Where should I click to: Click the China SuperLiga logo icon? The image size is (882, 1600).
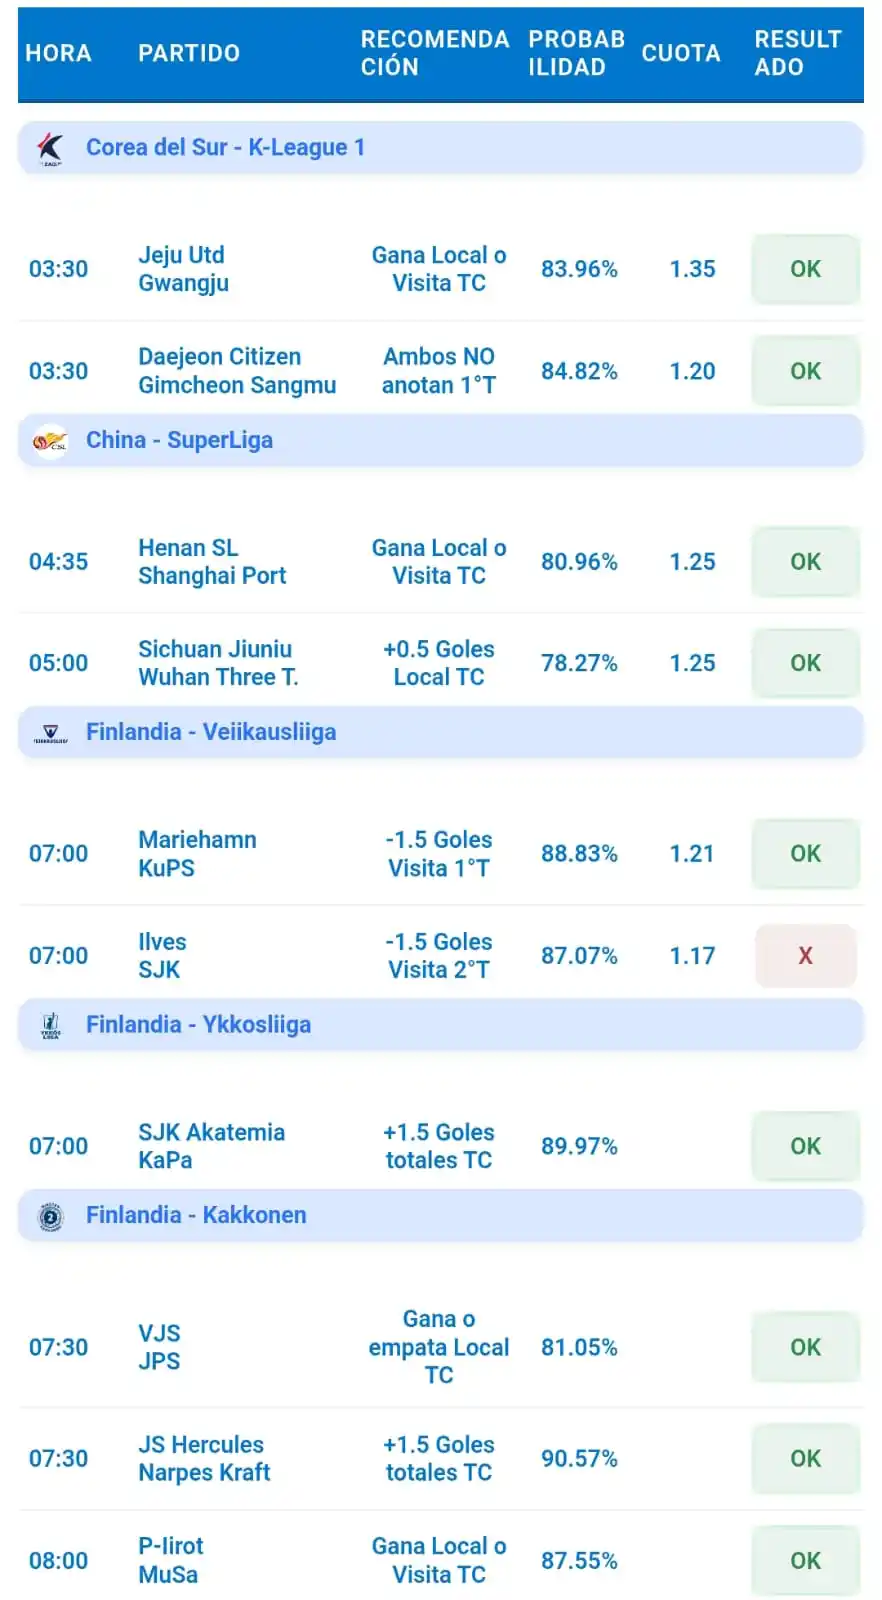pos(50,441)
